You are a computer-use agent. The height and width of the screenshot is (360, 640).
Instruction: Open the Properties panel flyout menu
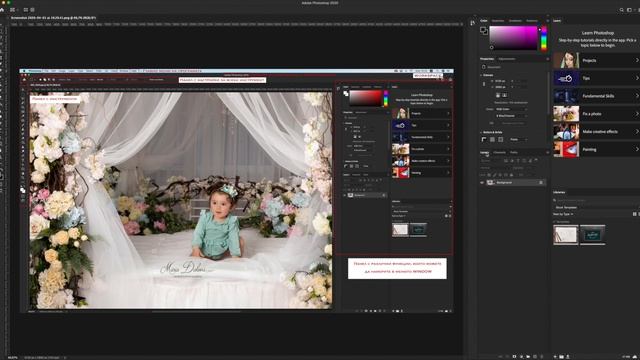point(548,59)
